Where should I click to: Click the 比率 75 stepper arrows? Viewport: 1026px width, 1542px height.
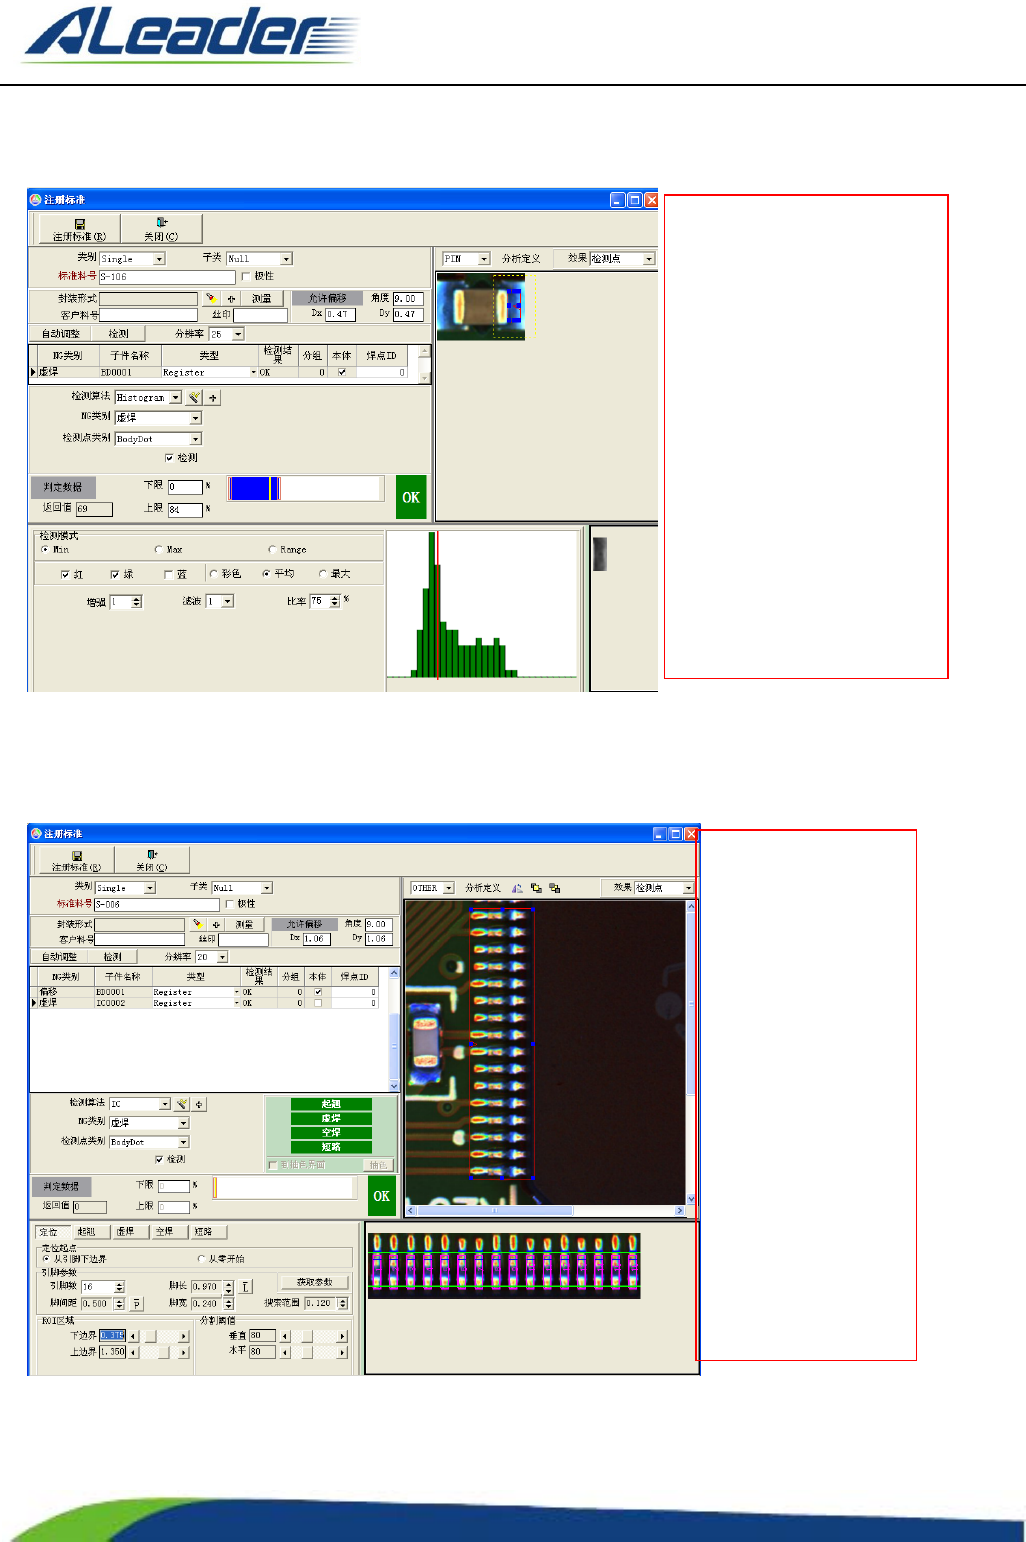click(335, 601)
